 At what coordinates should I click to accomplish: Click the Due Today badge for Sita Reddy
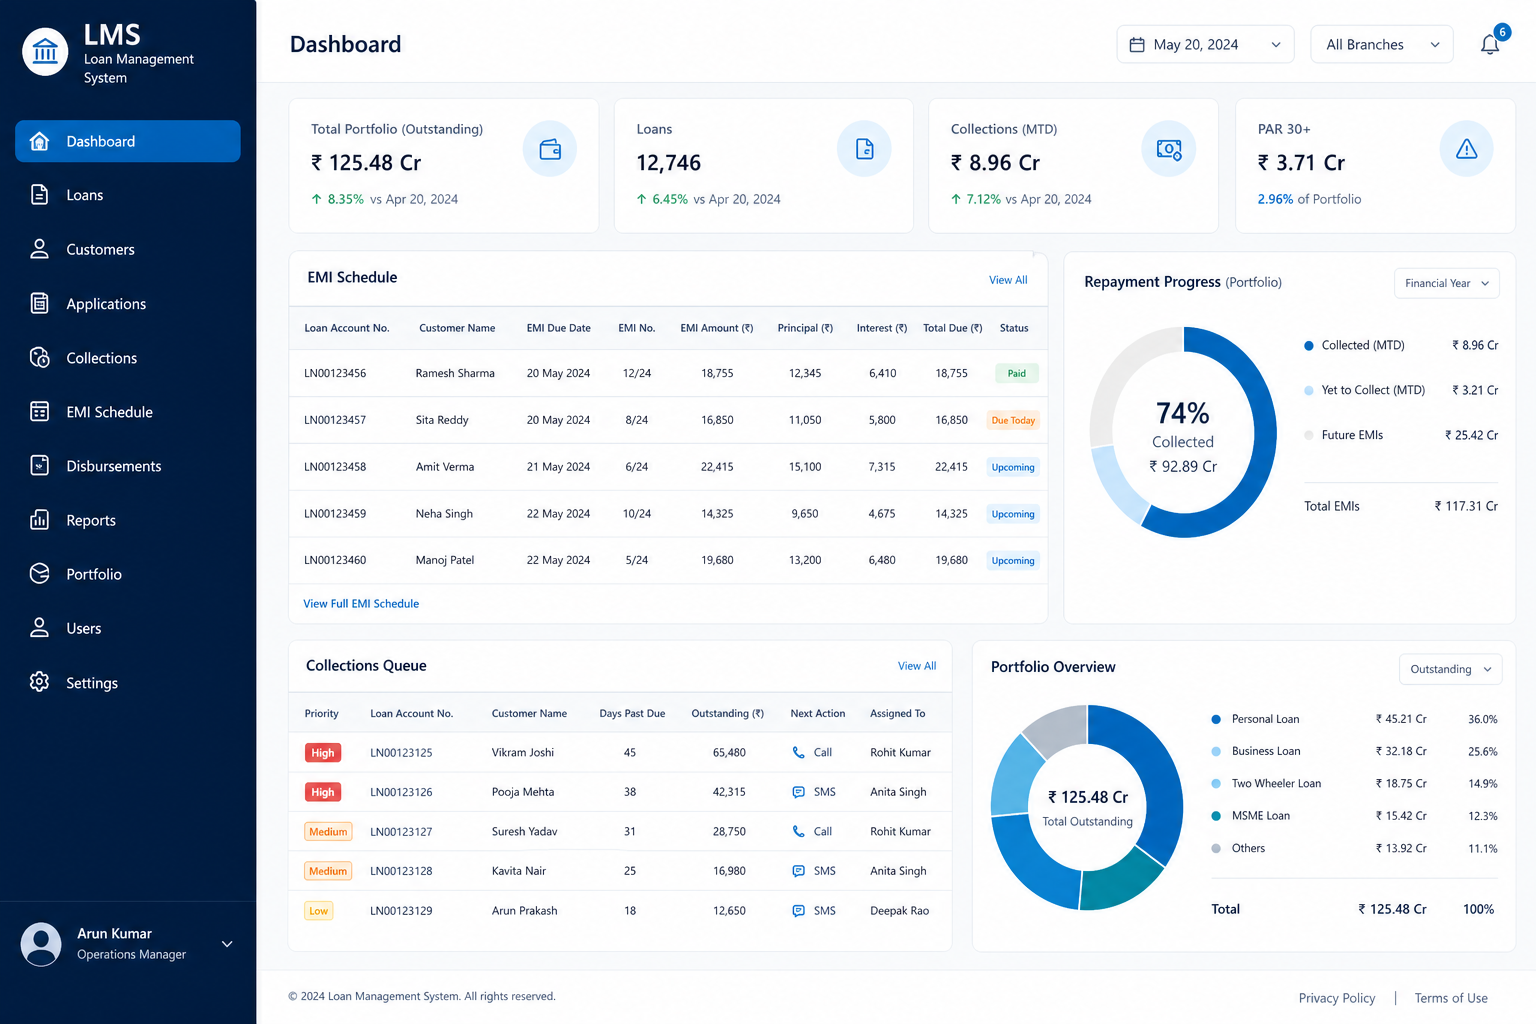coord(1013,420)
